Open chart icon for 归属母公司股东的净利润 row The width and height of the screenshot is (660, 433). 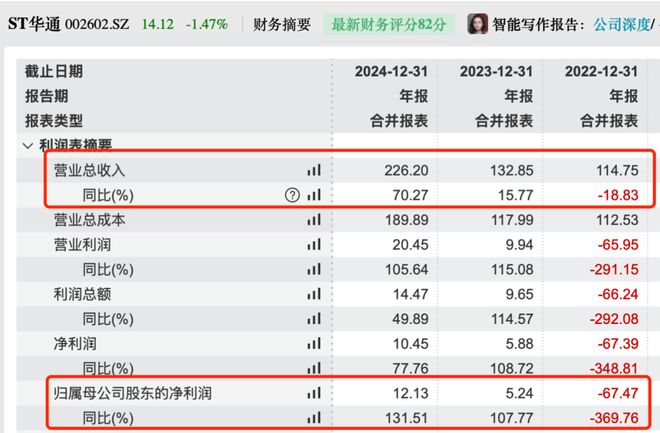[x=314, y=393]
